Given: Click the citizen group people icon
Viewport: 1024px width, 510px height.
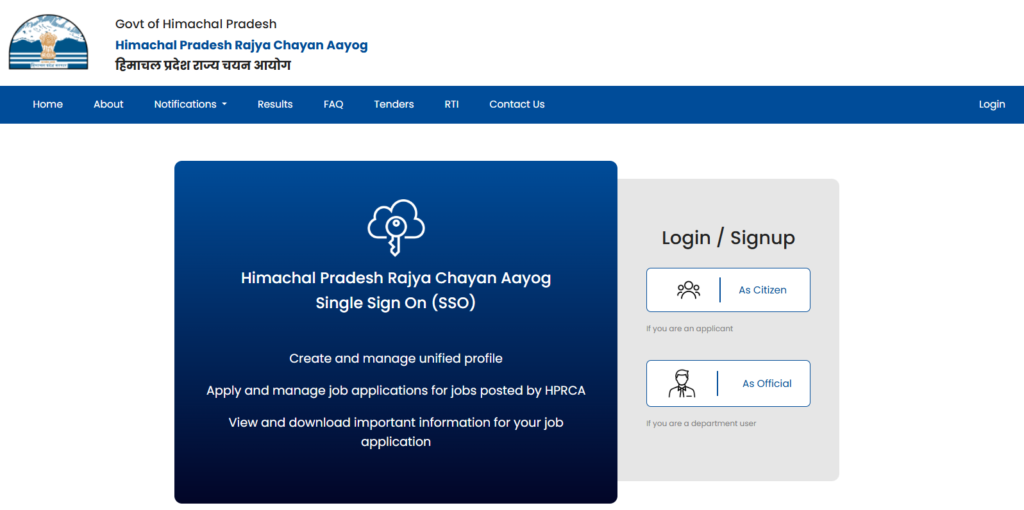Looking at the screenshot, I should (x=688, y=290).
